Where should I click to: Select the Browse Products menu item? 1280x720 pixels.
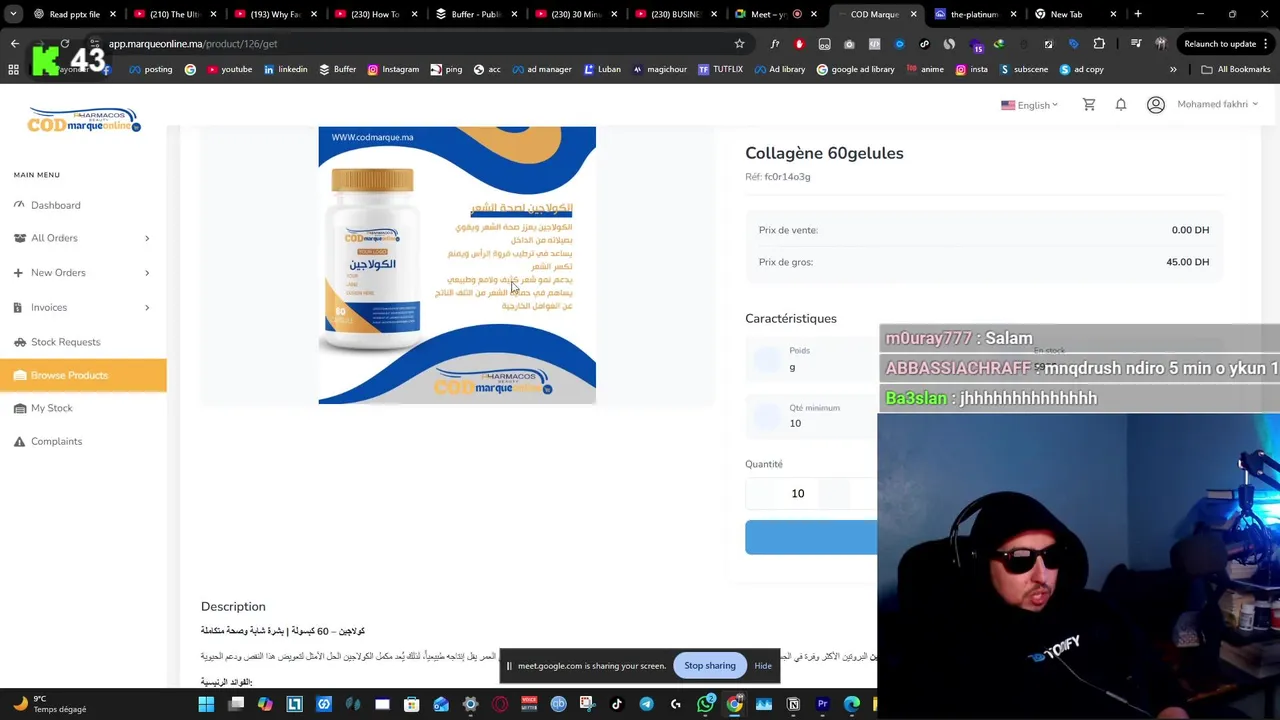pos(83,375)
